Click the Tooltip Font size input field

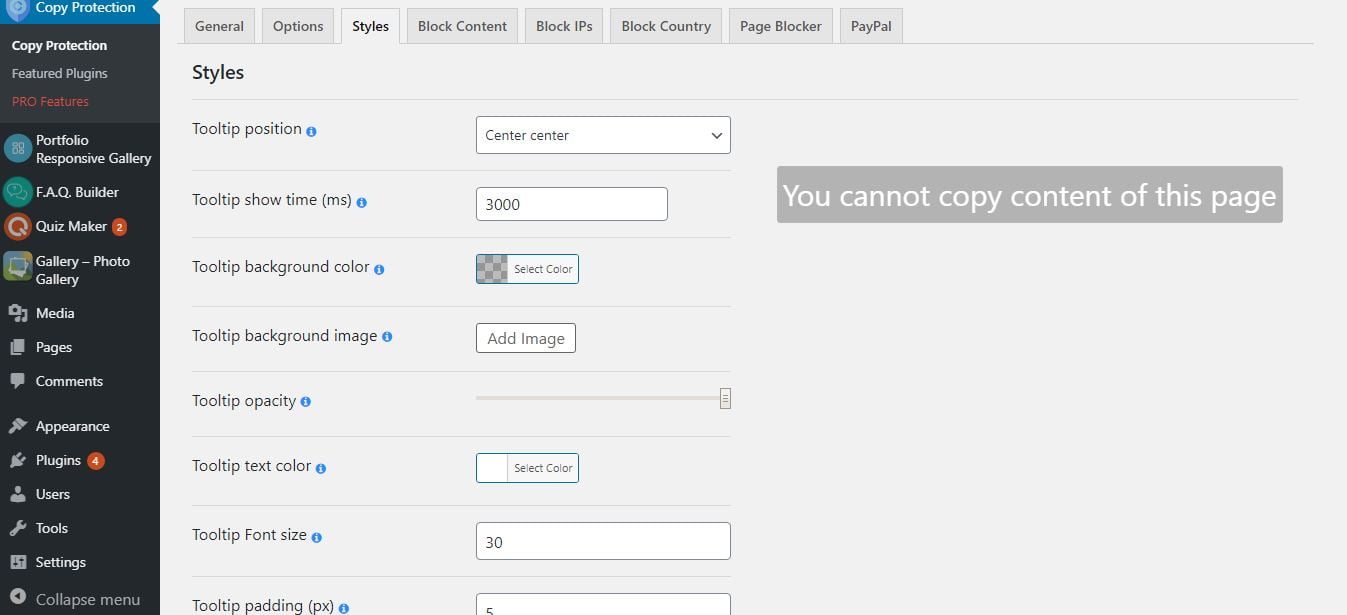[x=603, y=541]
